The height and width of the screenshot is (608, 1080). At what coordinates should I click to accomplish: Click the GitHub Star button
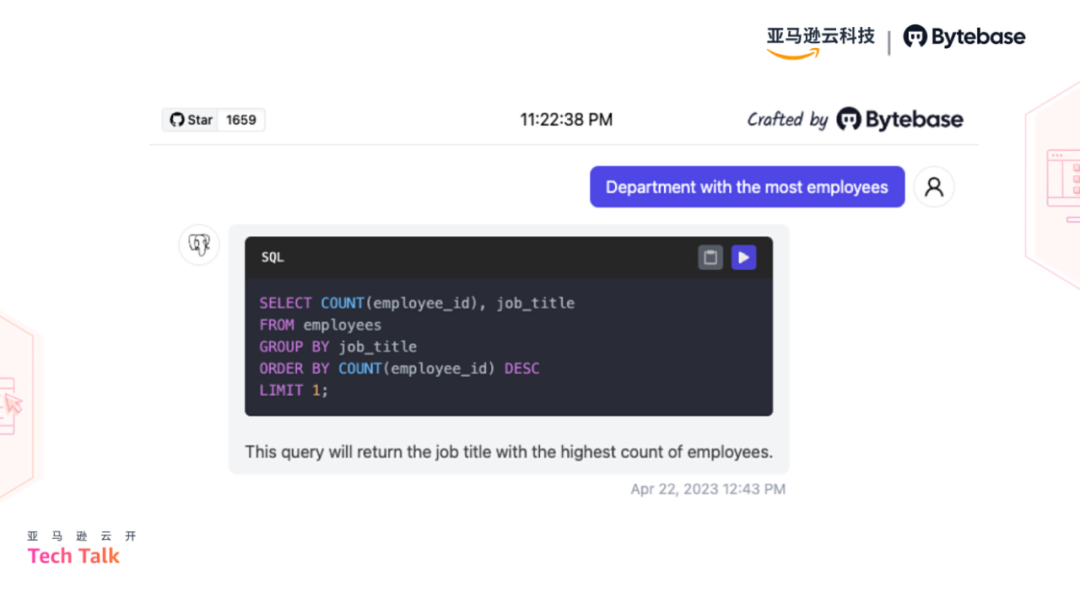coord(191,120)
